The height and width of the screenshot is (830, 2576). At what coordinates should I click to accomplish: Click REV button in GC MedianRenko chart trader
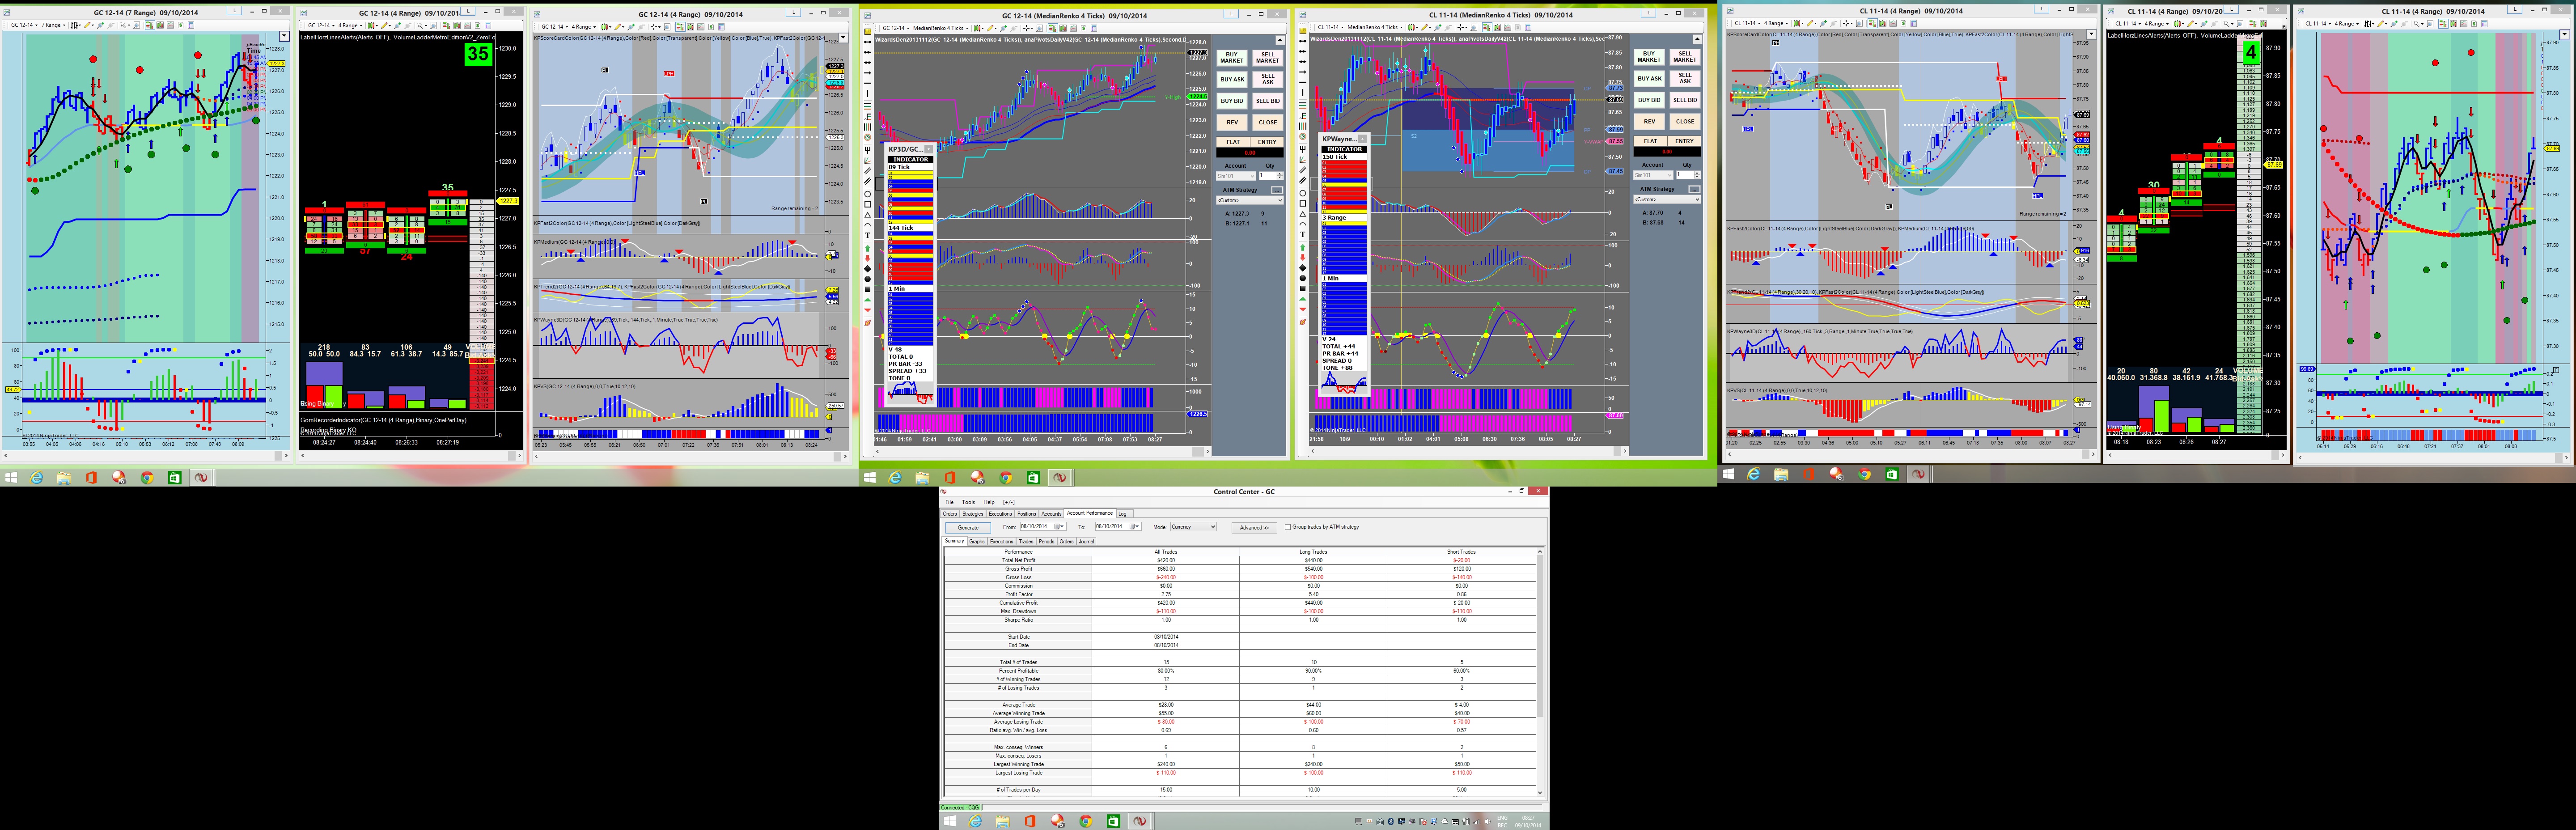pyautogui.click(x=1232, y=122)
